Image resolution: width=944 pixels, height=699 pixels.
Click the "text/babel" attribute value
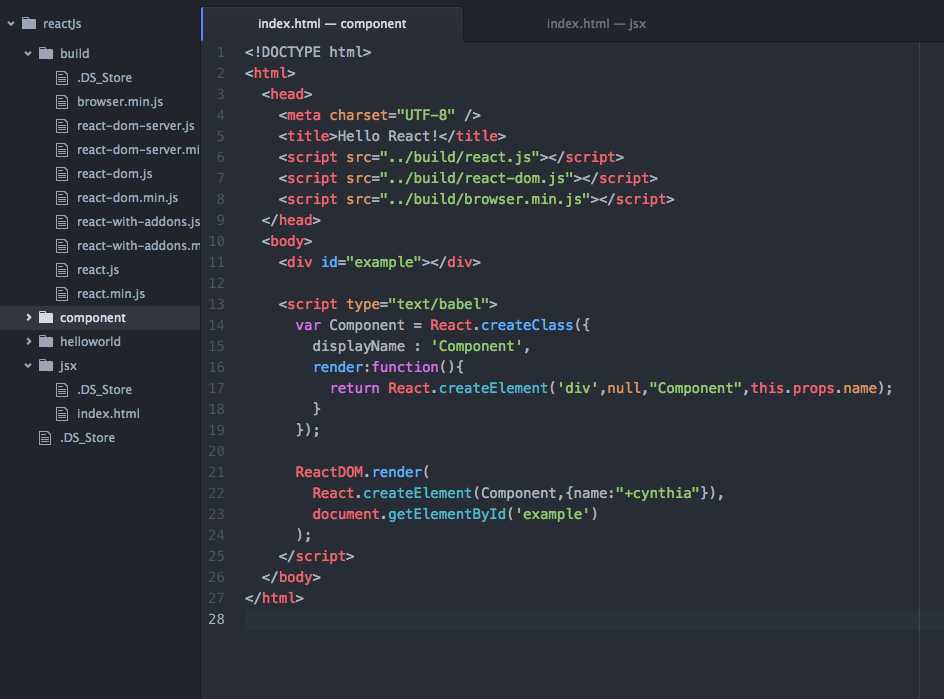[438, 304]
